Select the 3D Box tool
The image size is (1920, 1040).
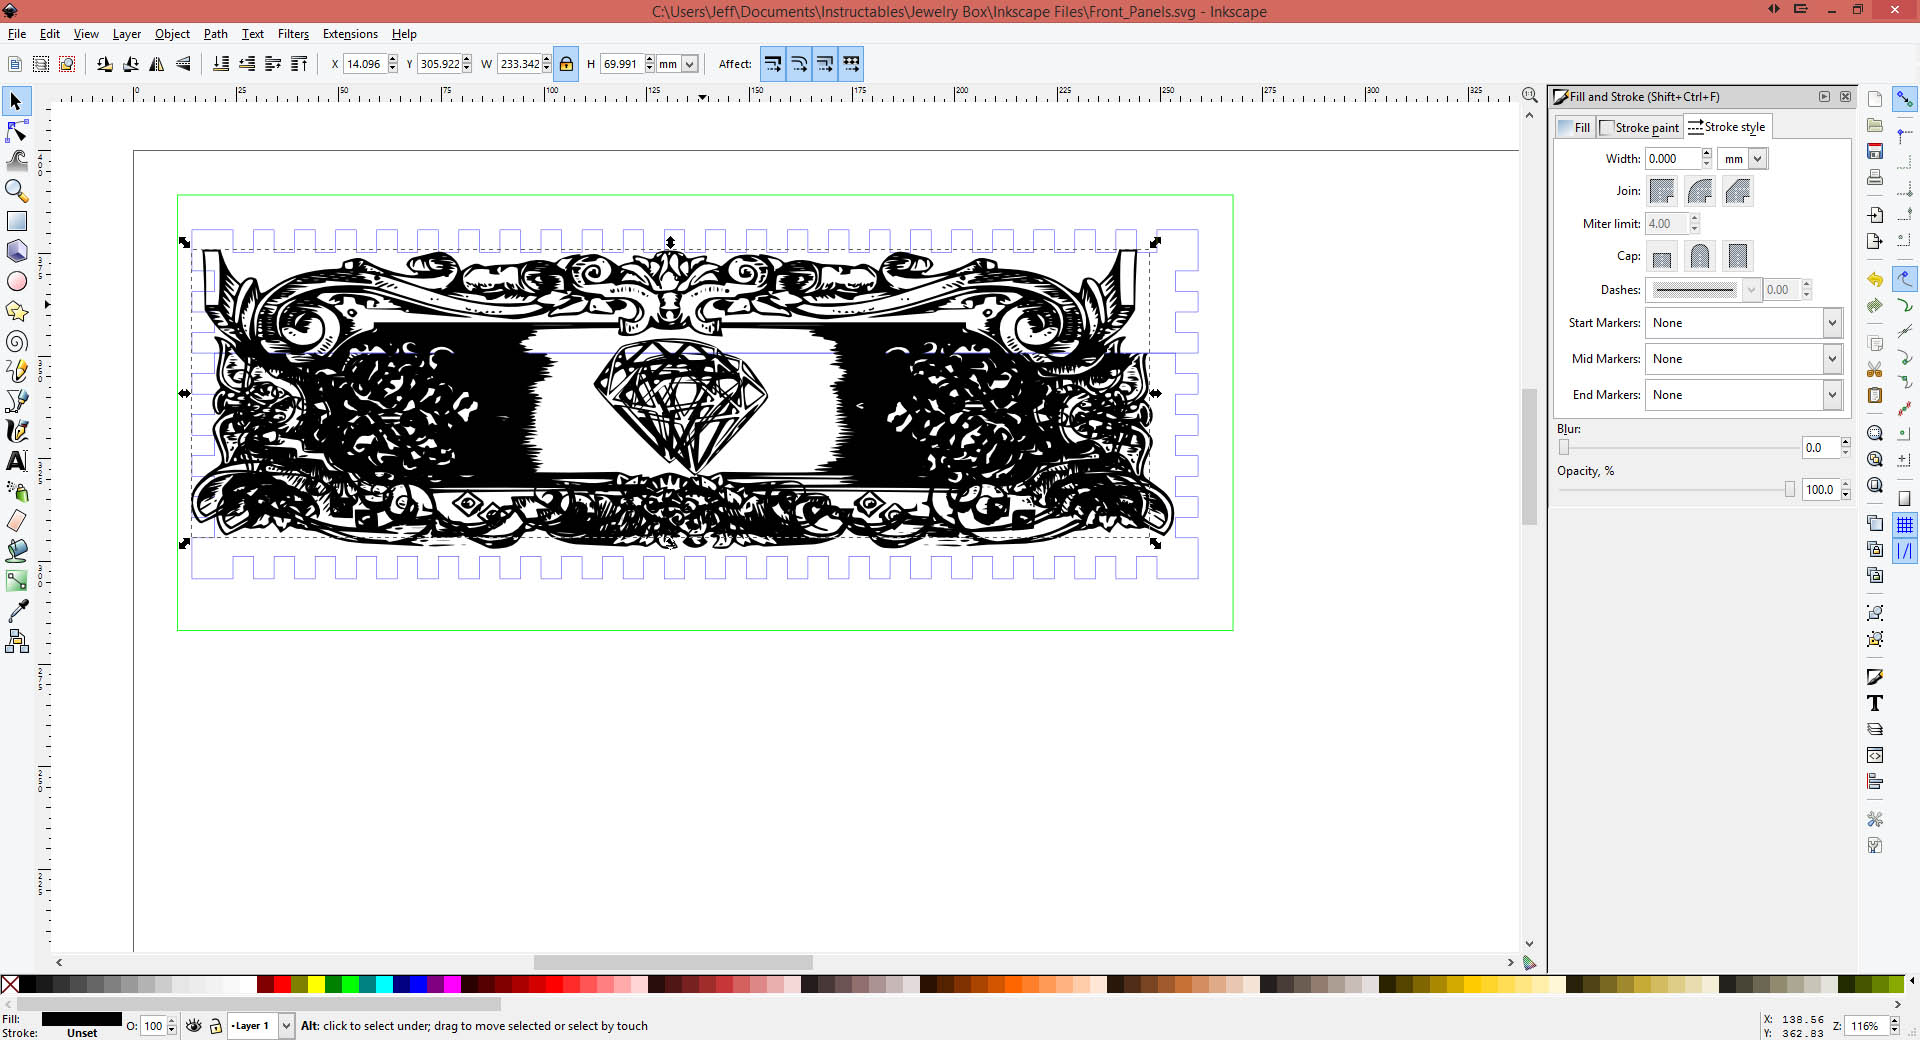pyautogui.click(x=16, y=251)
